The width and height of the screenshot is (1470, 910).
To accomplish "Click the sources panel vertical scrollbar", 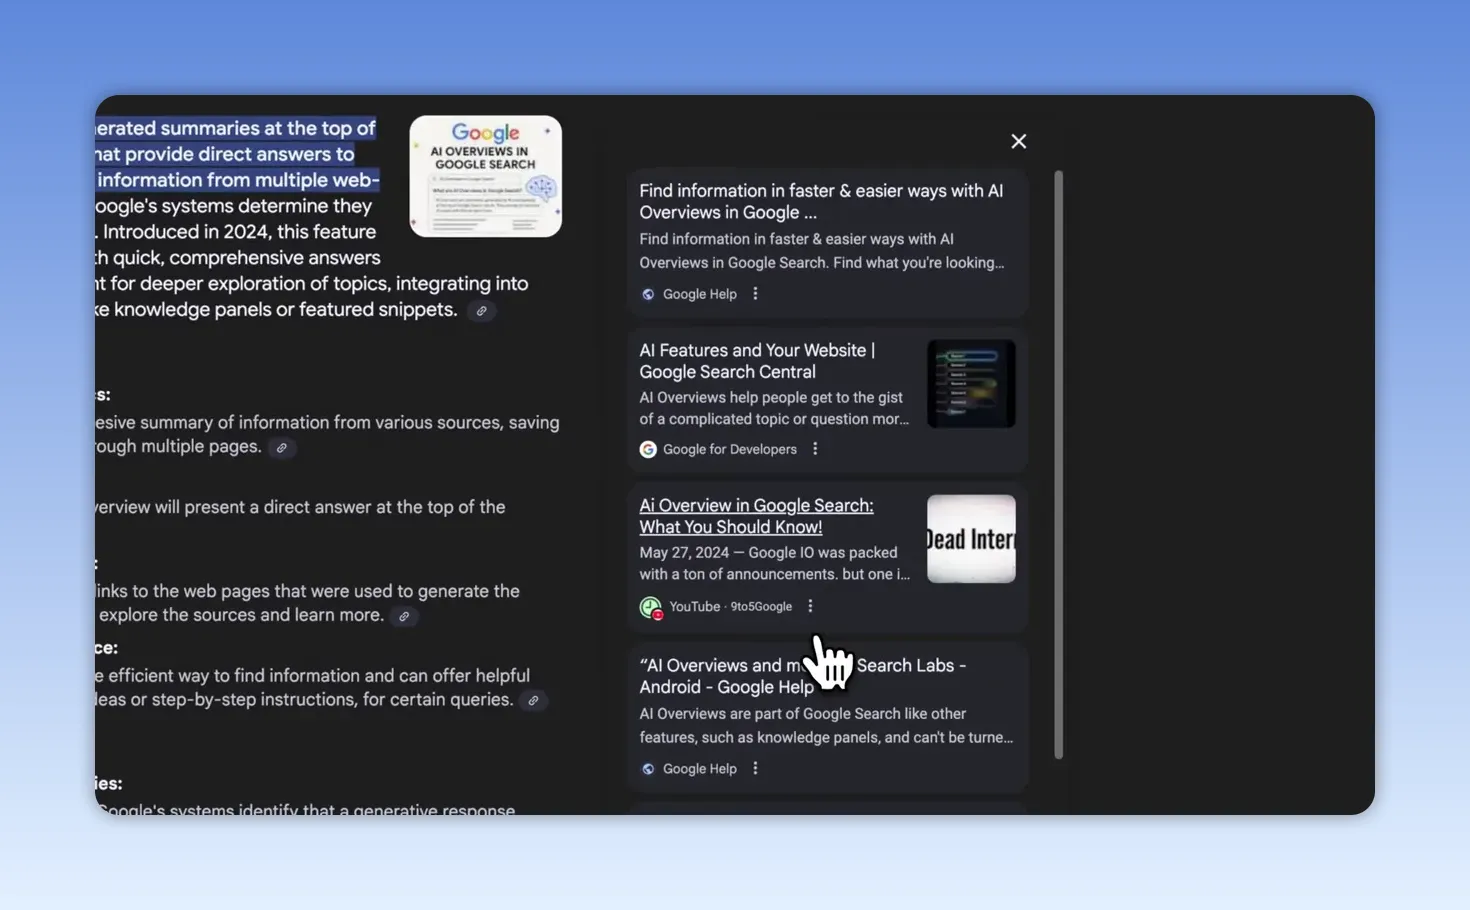I will pyautogui.click(x=1058, y=464).
